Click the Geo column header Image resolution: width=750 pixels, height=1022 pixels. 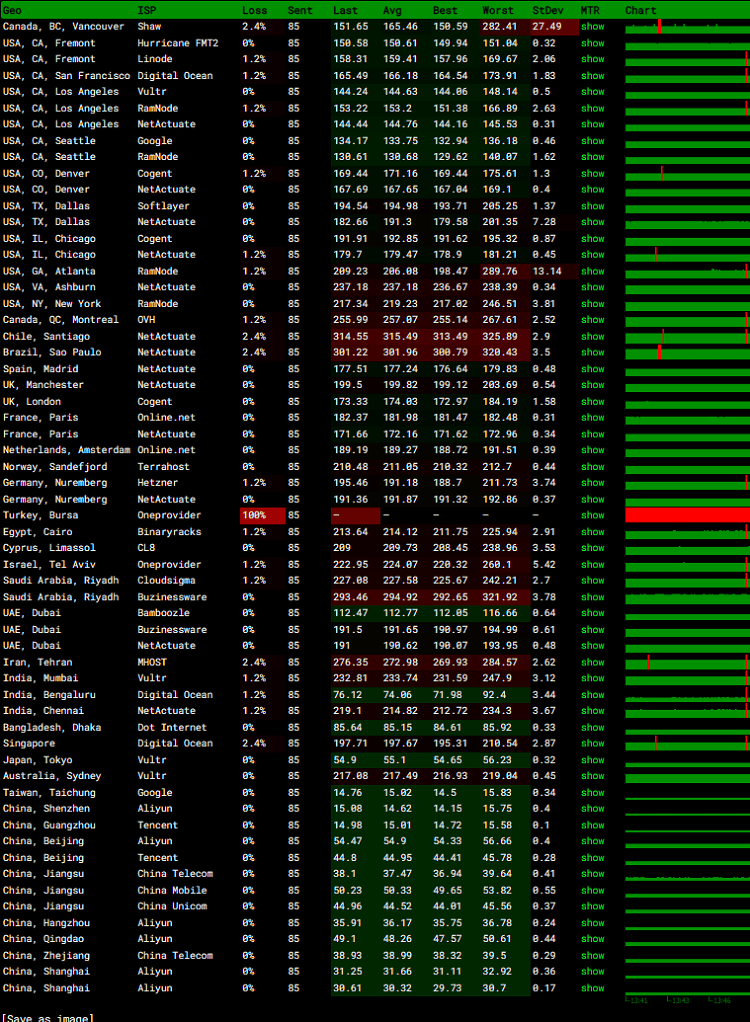pos(12,10)
